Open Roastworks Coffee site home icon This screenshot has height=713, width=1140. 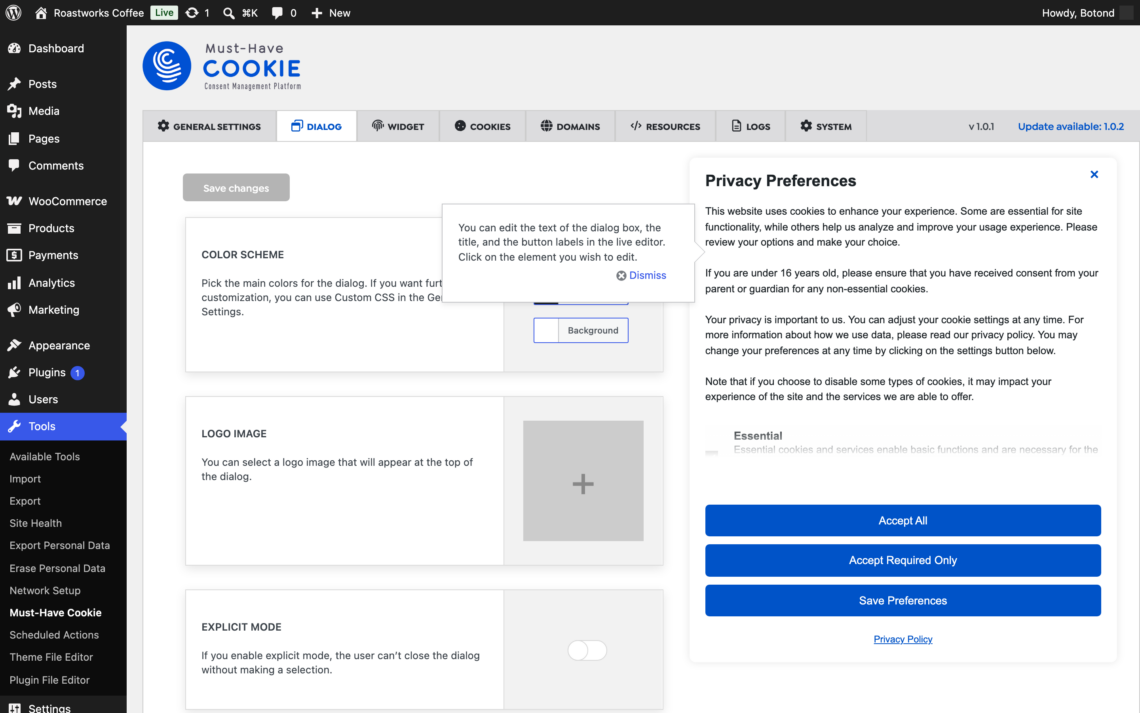(x=41, y=12)
